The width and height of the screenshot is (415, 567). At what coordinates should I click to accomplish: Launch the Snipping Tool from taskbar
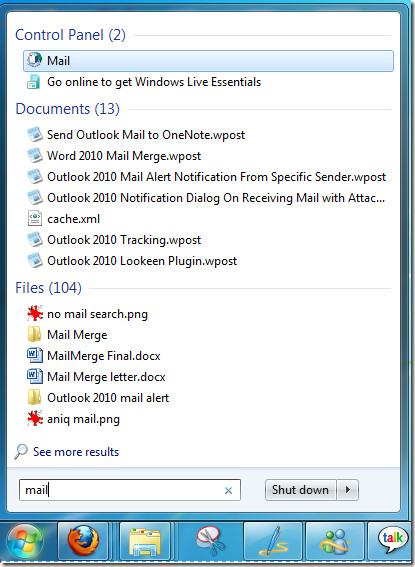[x=211, y=541]
